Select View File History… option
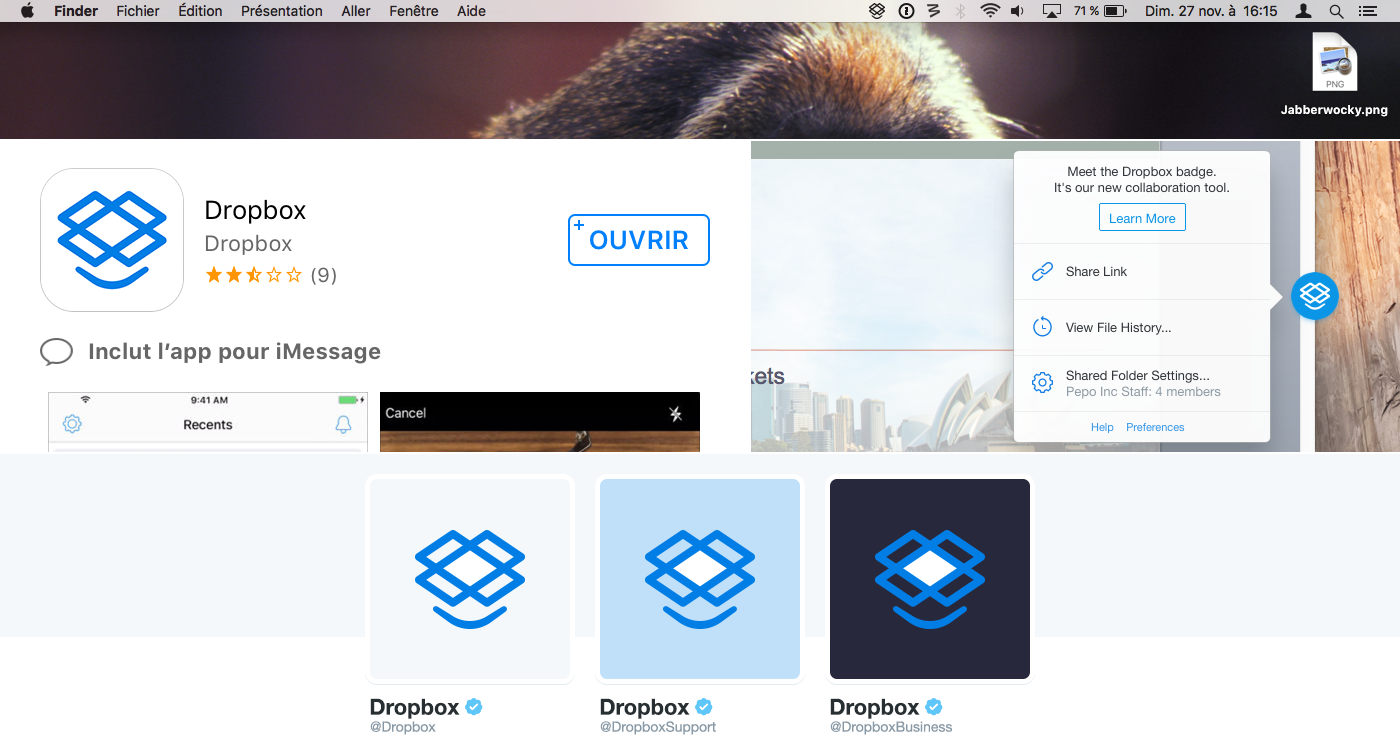Screen dimensions: 1400x740 point(1142,327)
